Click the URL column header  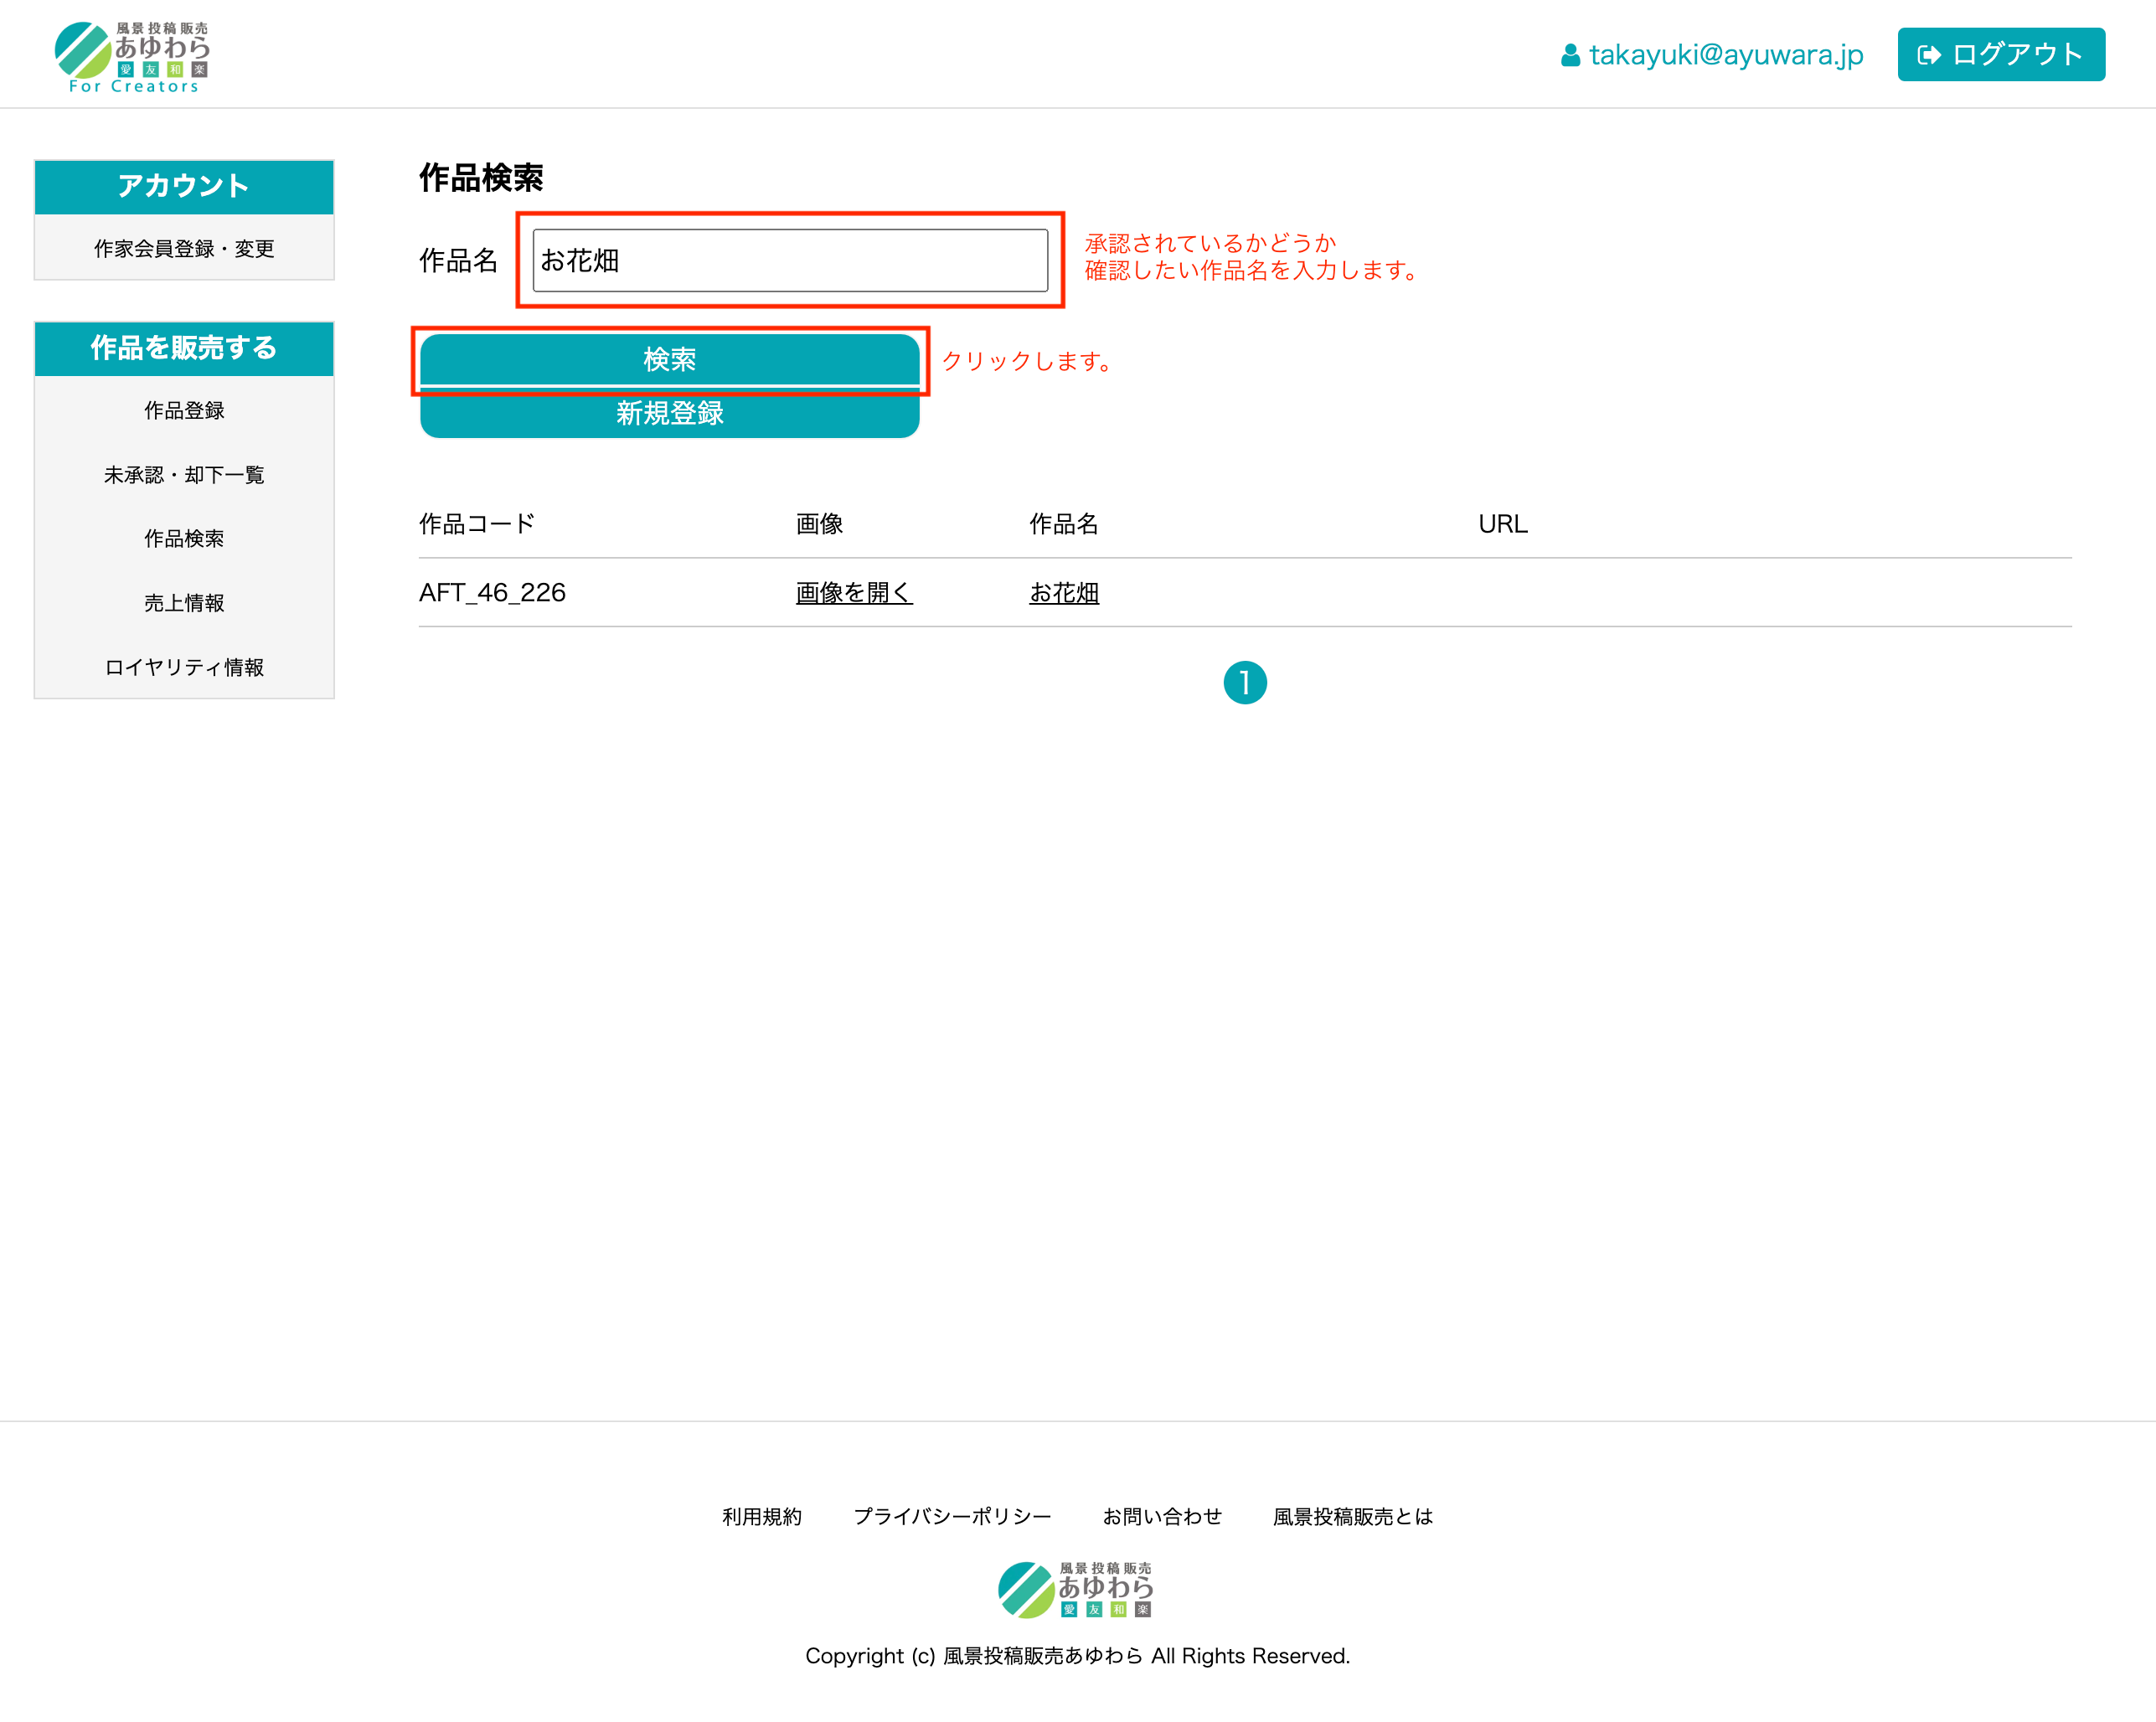[x=1503, y=523]
